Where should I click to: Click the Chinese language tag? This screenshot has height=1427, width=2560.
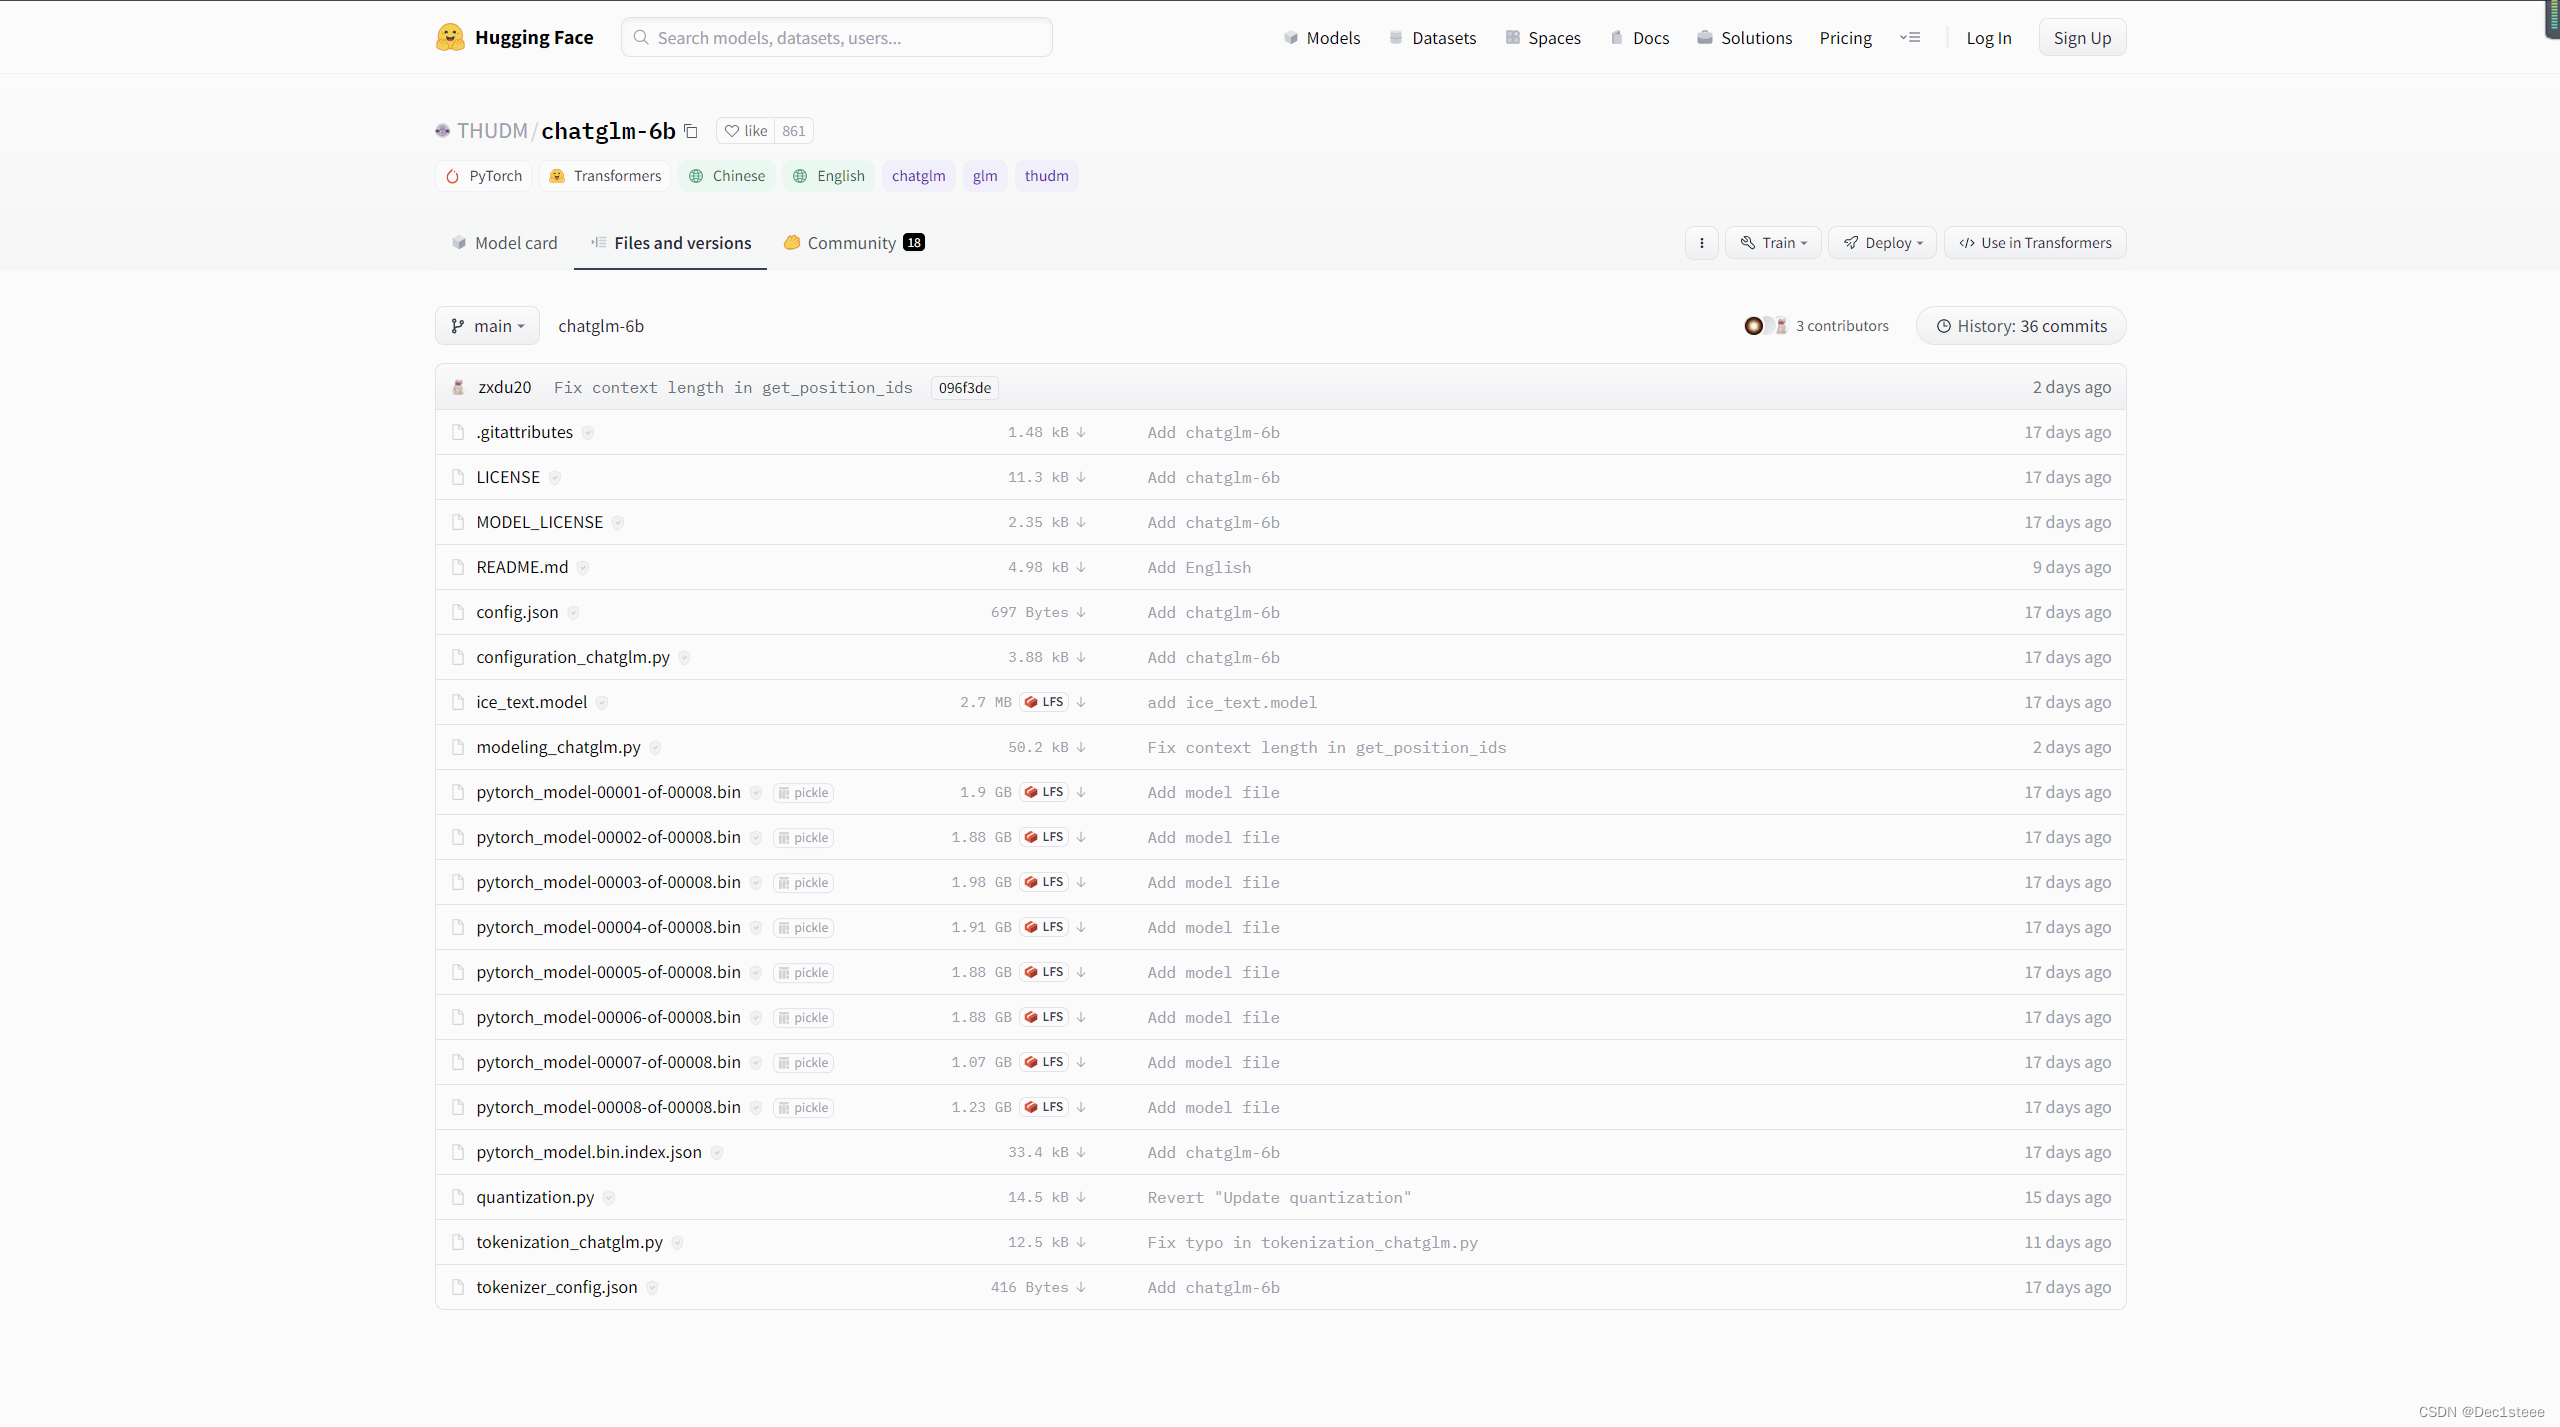pos(727,176)
